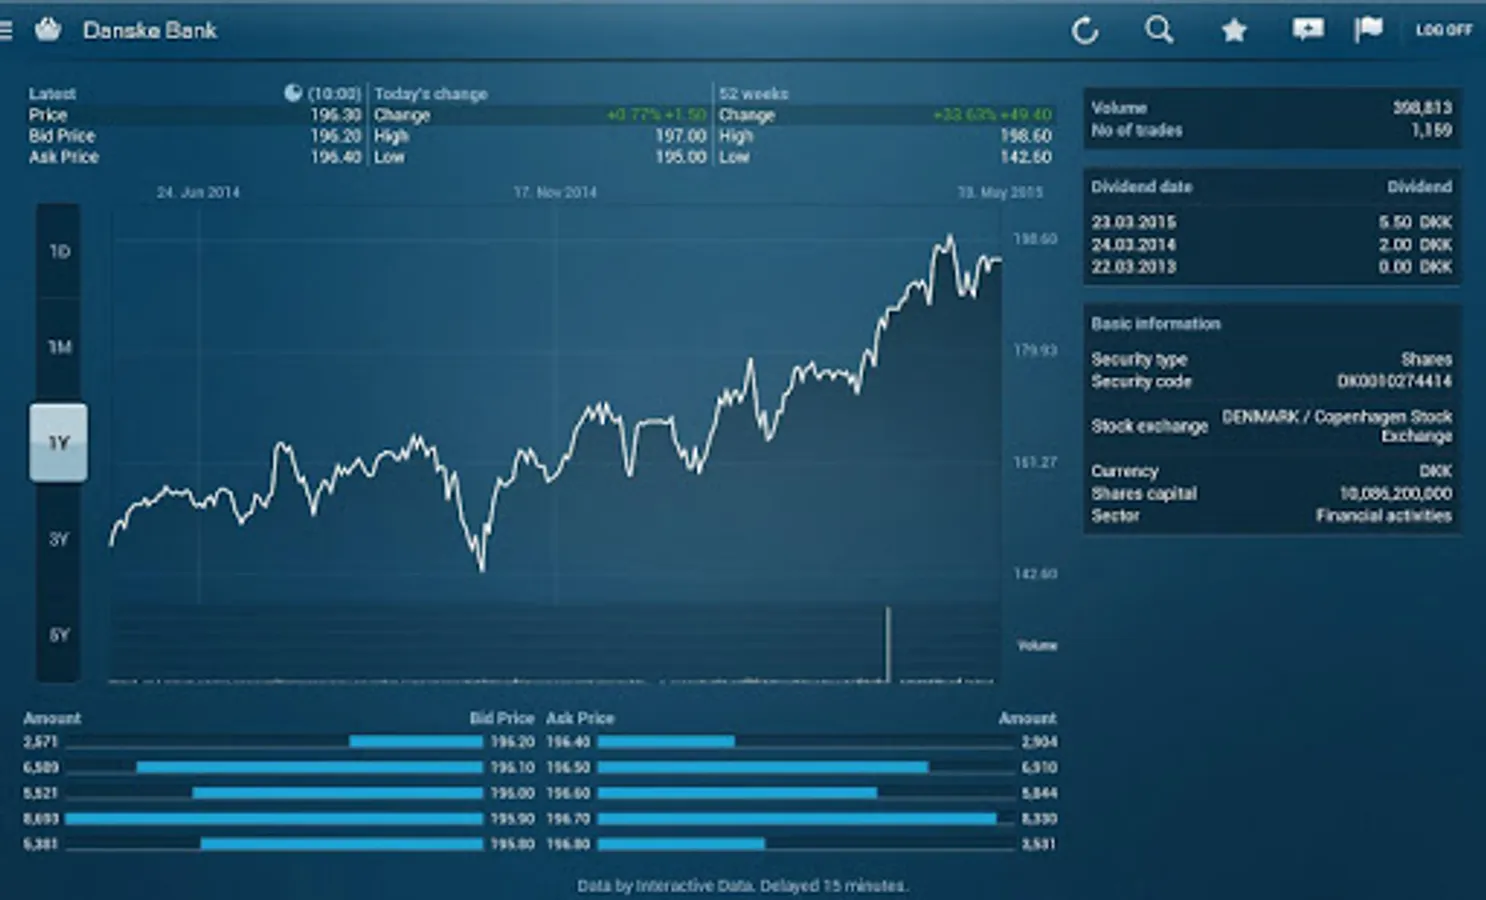The height and width of the screenshot is (900, 1486).
Task: Click the 22.03.2013 dividend row
Action: pos(1271,267)
